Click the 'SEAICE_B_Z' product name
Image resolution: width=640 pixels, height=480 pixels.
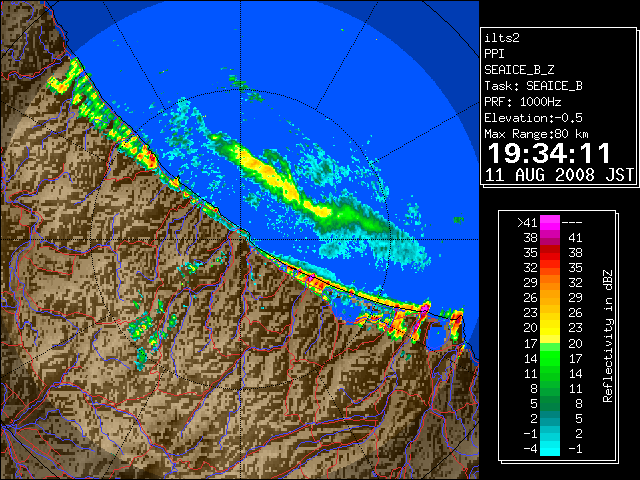coord(519,70)
